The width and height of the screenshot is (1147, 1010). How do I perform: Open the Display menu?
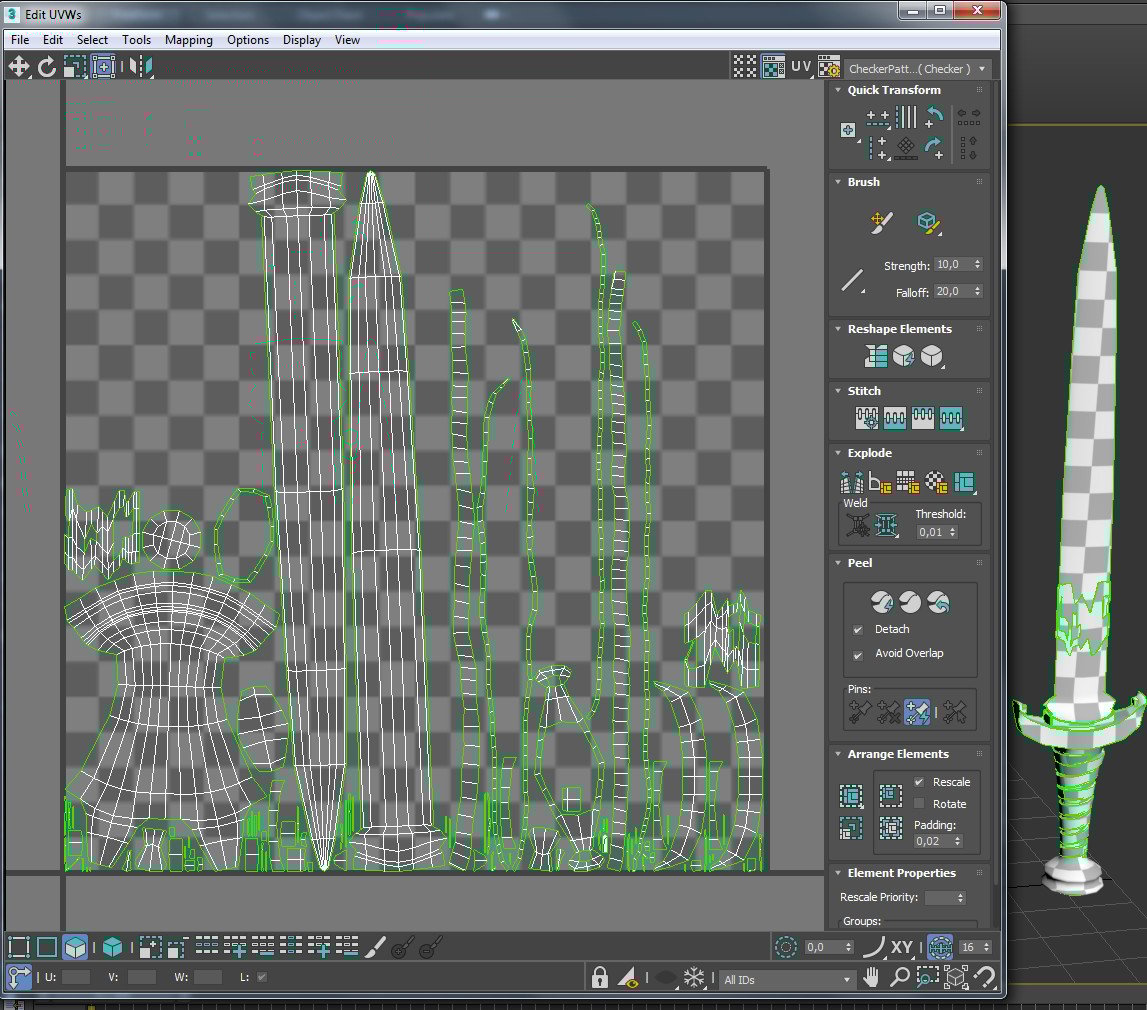coord(302,39)
